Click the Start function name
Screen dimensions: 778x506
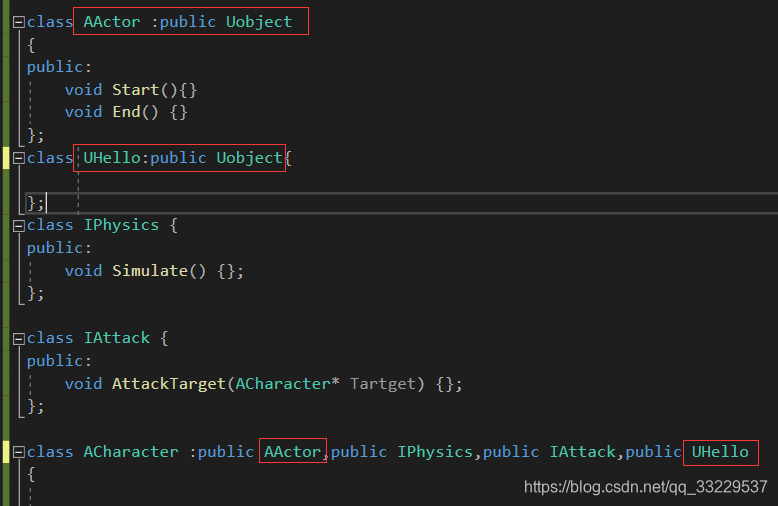point(135,90)
